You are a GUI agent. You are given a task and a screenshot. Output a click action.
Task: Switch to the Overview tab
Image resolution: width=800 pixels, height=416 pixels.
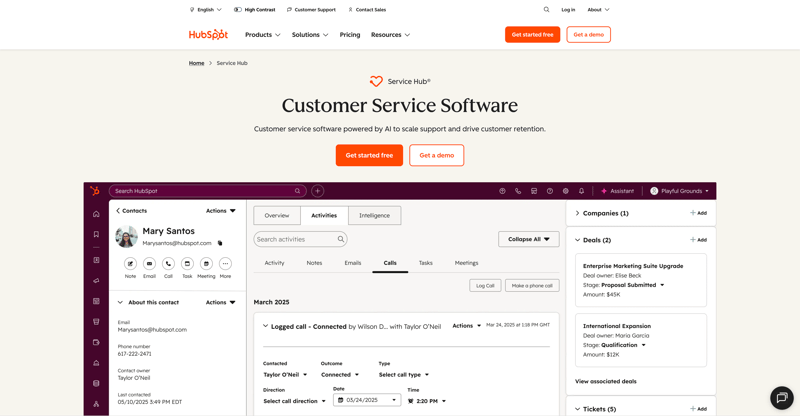pyautogui.click(x=277, y=215)
